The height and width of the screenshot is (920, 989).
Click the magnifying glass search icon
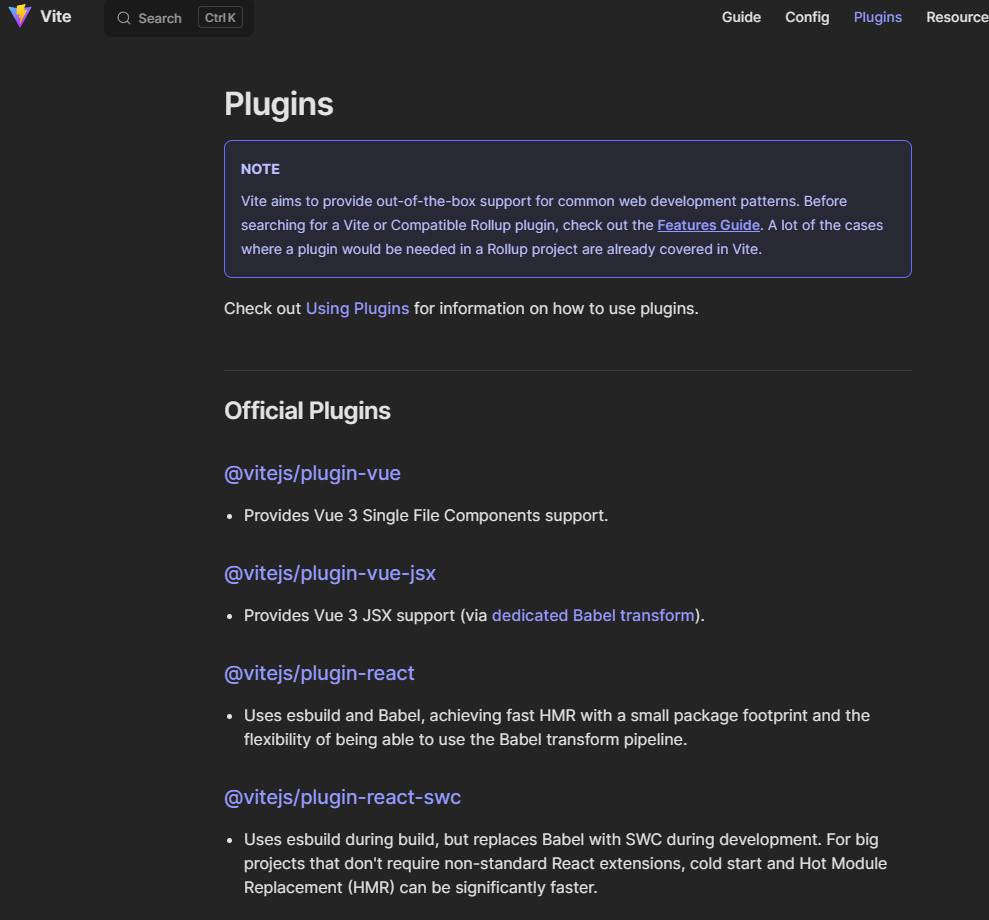coord(124,18)
